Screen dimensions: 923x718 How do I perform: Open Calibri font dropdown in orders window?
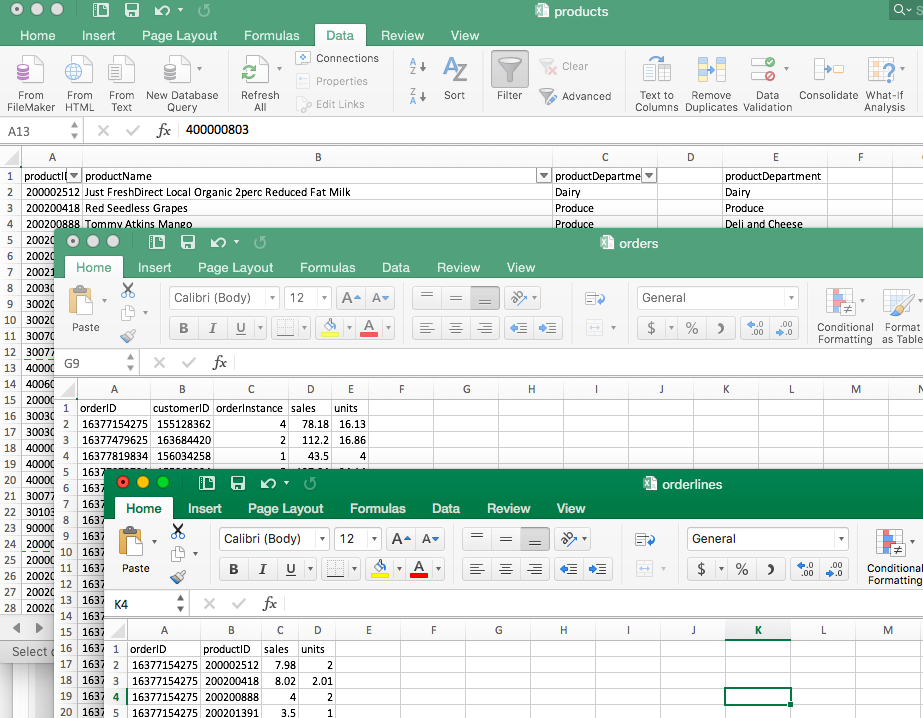pyautogui.click(x=271, y=298)
